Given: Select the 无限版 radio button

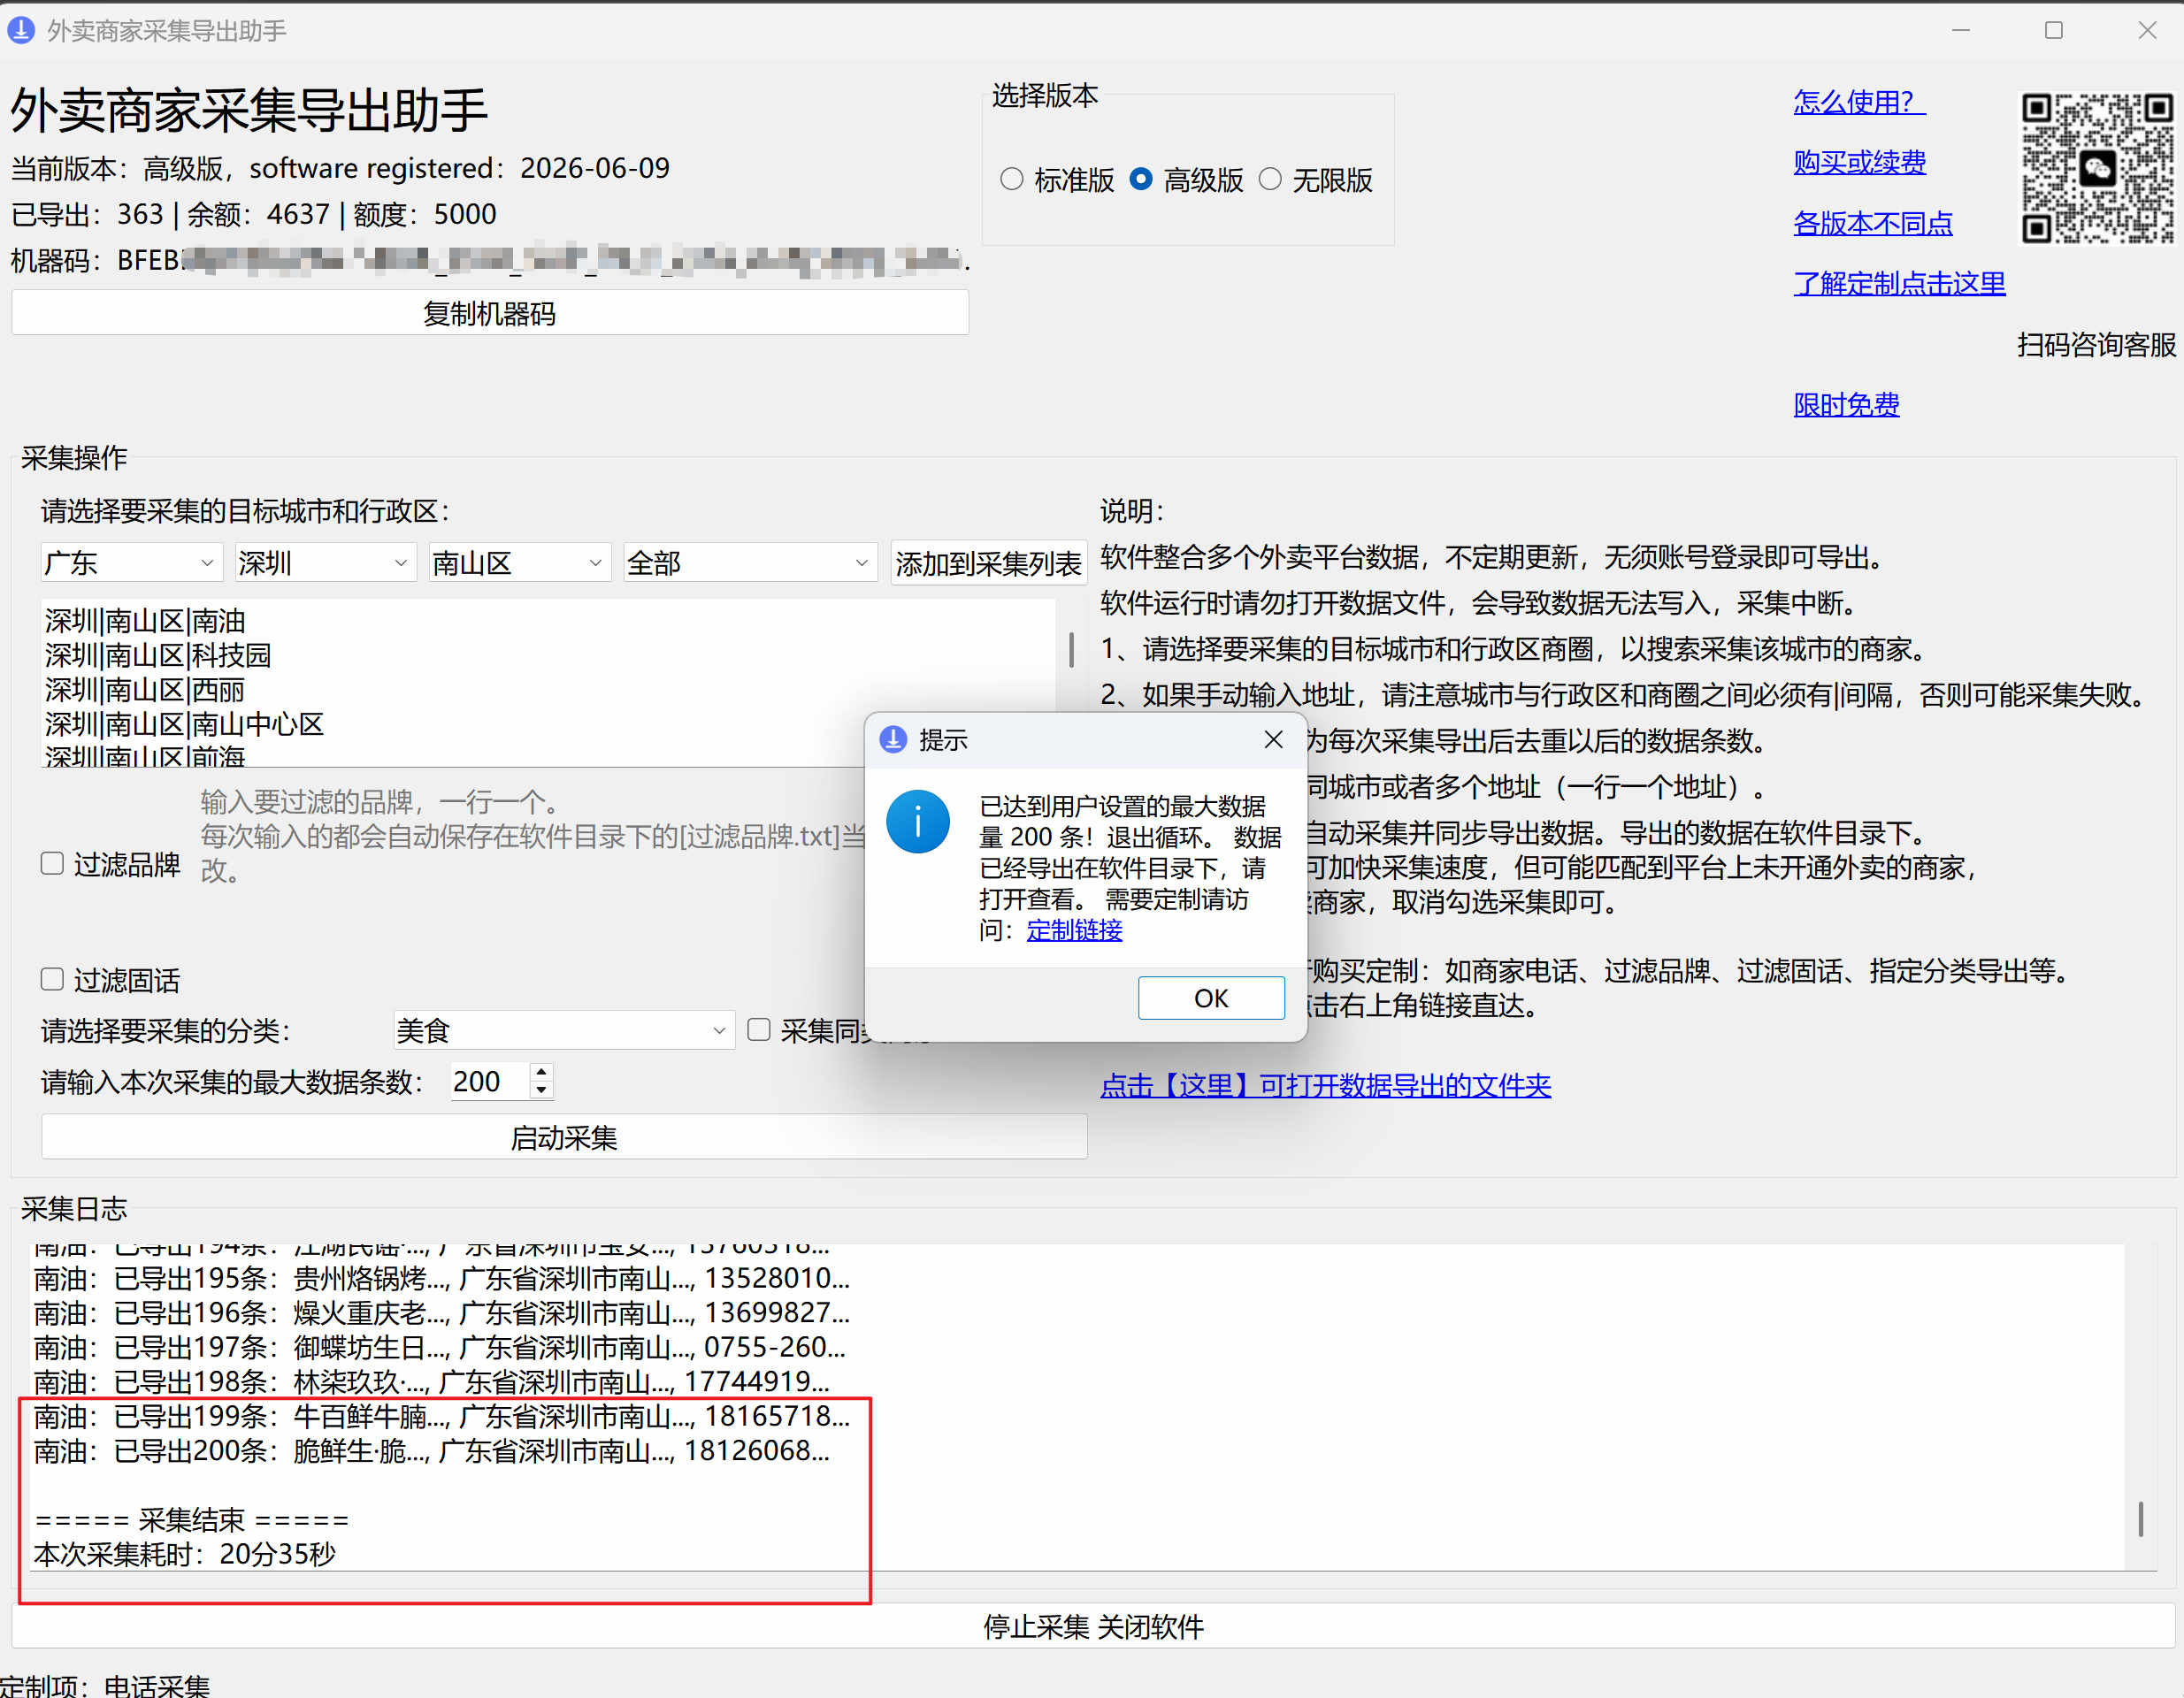Looking at the screenshot, I should tap(1269, 179).
